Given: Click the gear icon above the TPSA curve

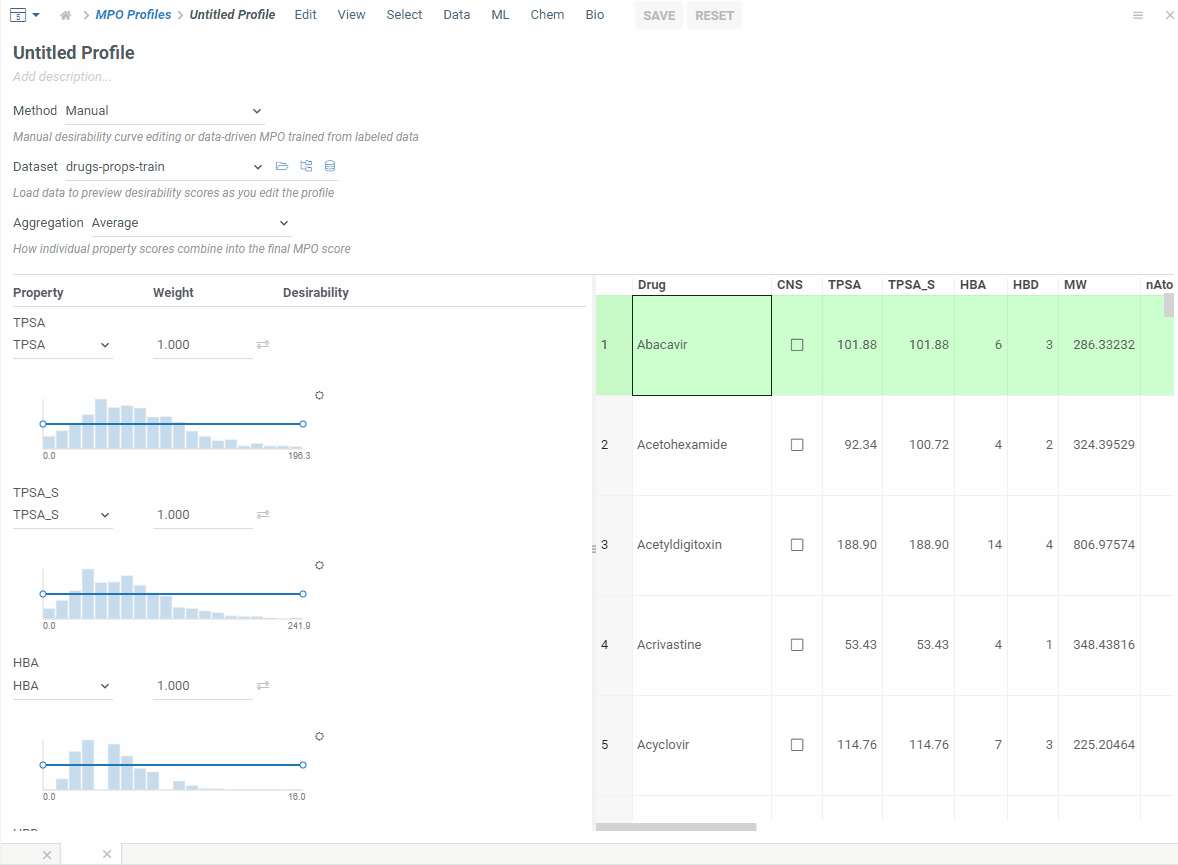Looking at the screenshot, I should [319, 395].
